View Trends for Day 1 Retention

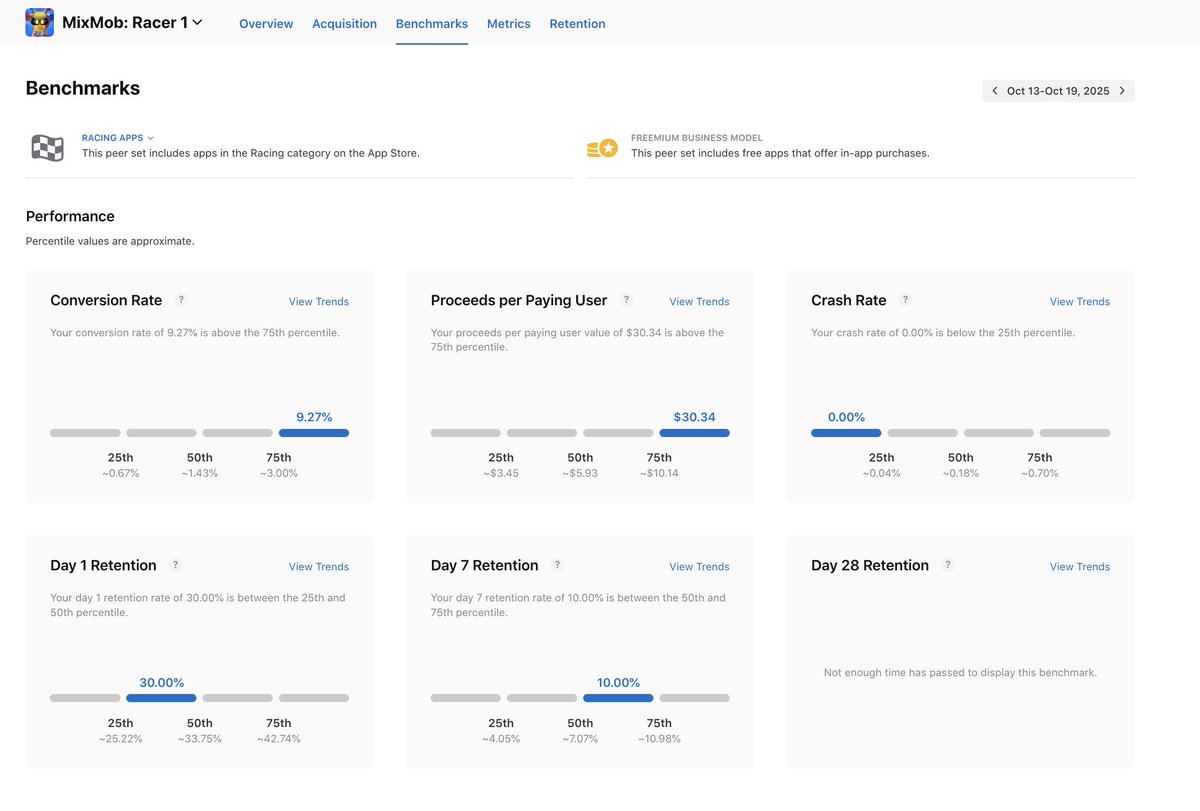click(x=319, y=566)
